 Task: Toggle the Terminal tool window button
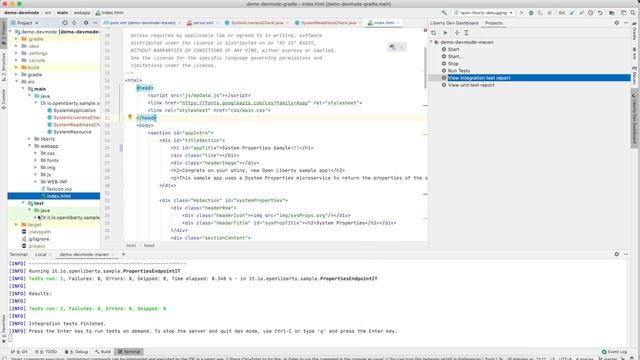click(x=129, y=351)
